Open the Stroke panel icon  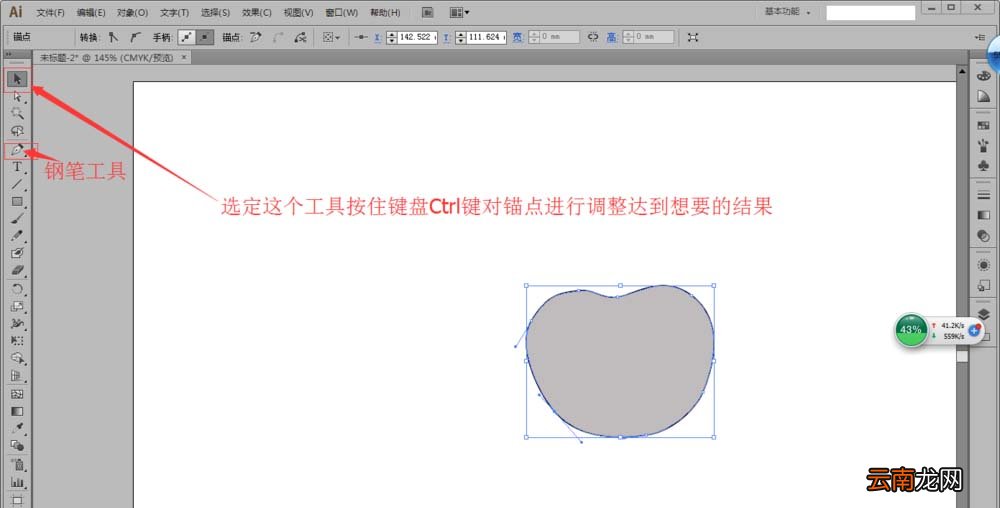[983, 195]
